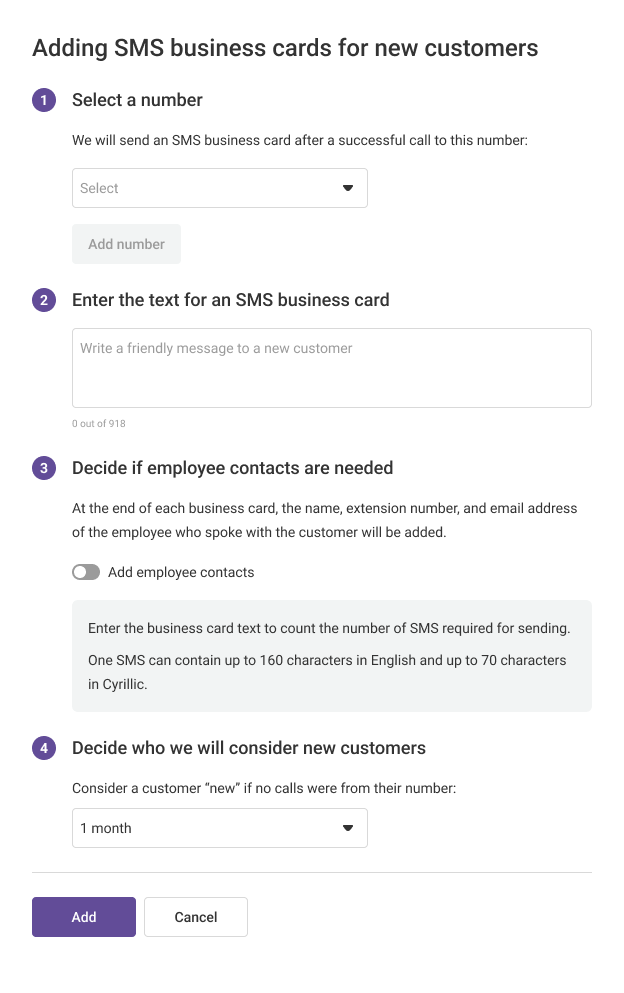Screen dimensions: 624x993
Task: Click the purple Add button
Action: [84, 917]
